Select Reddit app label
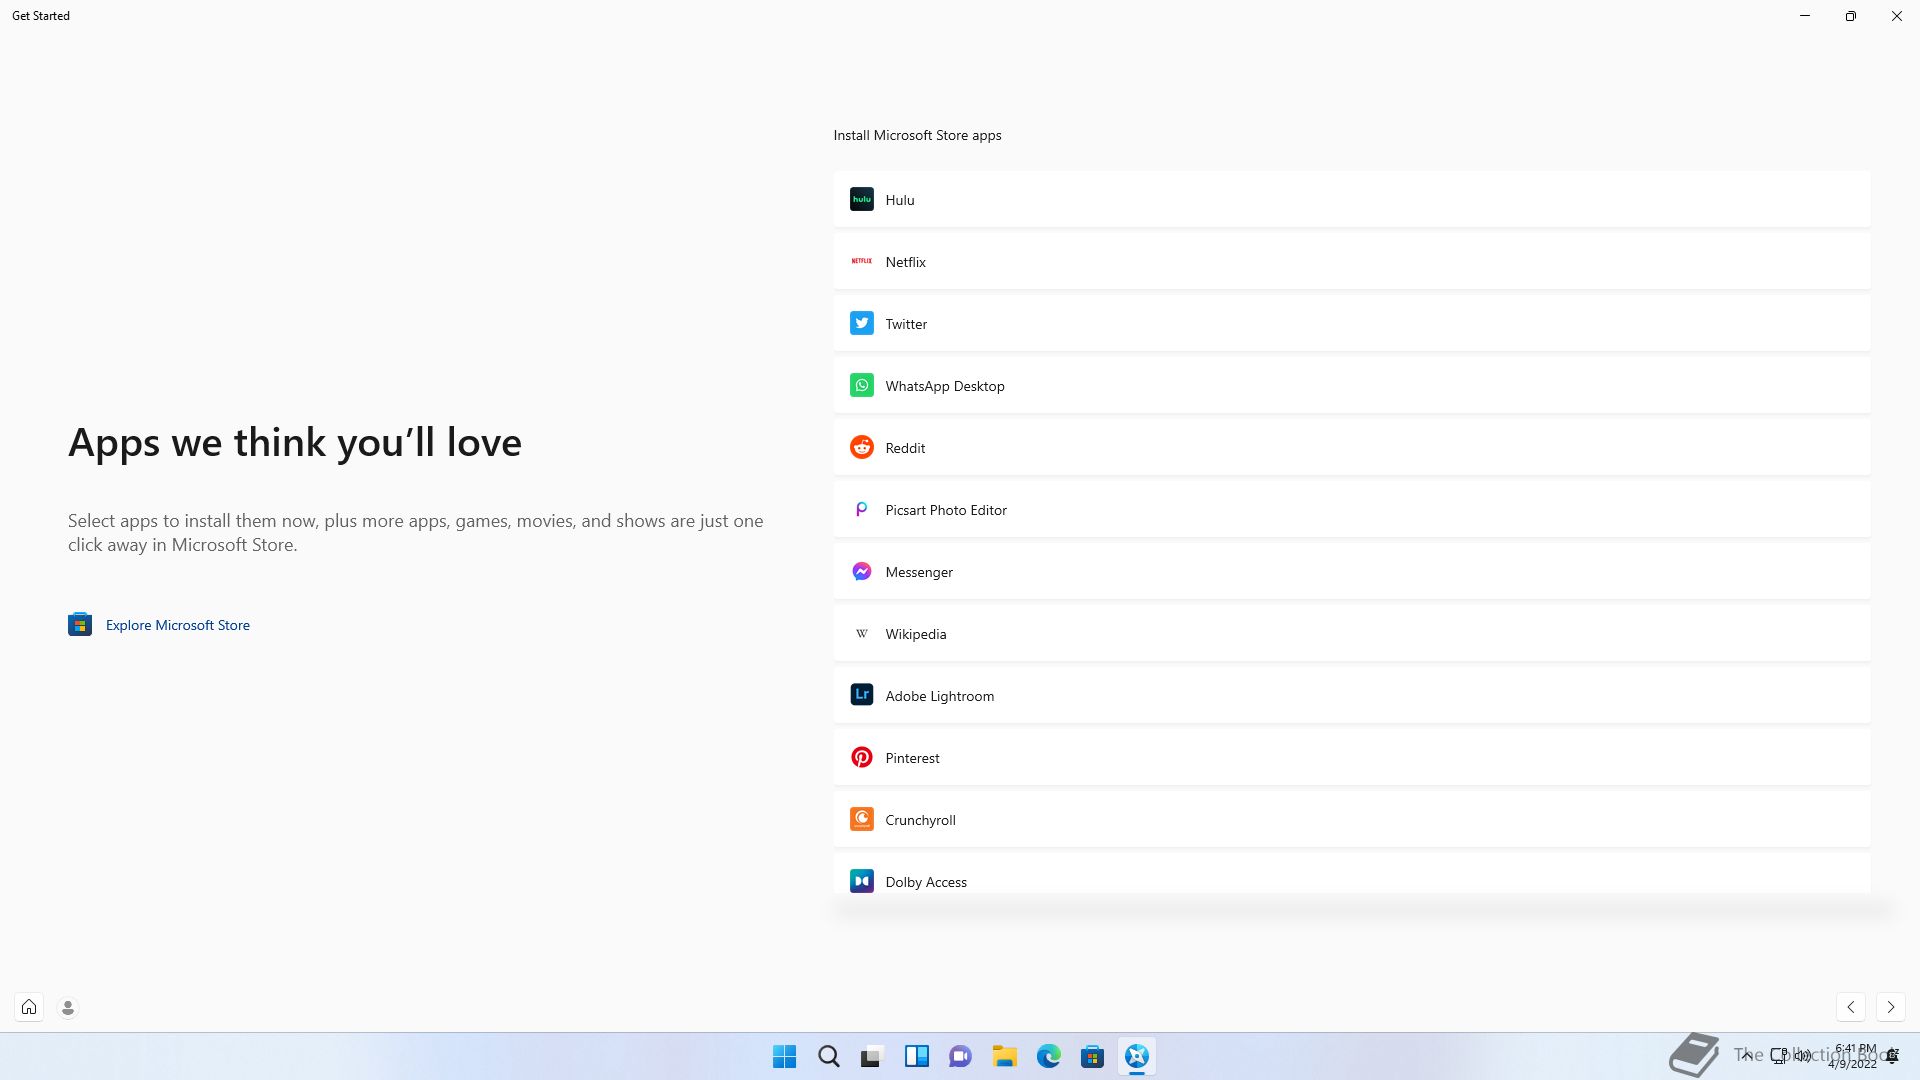The image size is (1920, 1080). [905, 448]
